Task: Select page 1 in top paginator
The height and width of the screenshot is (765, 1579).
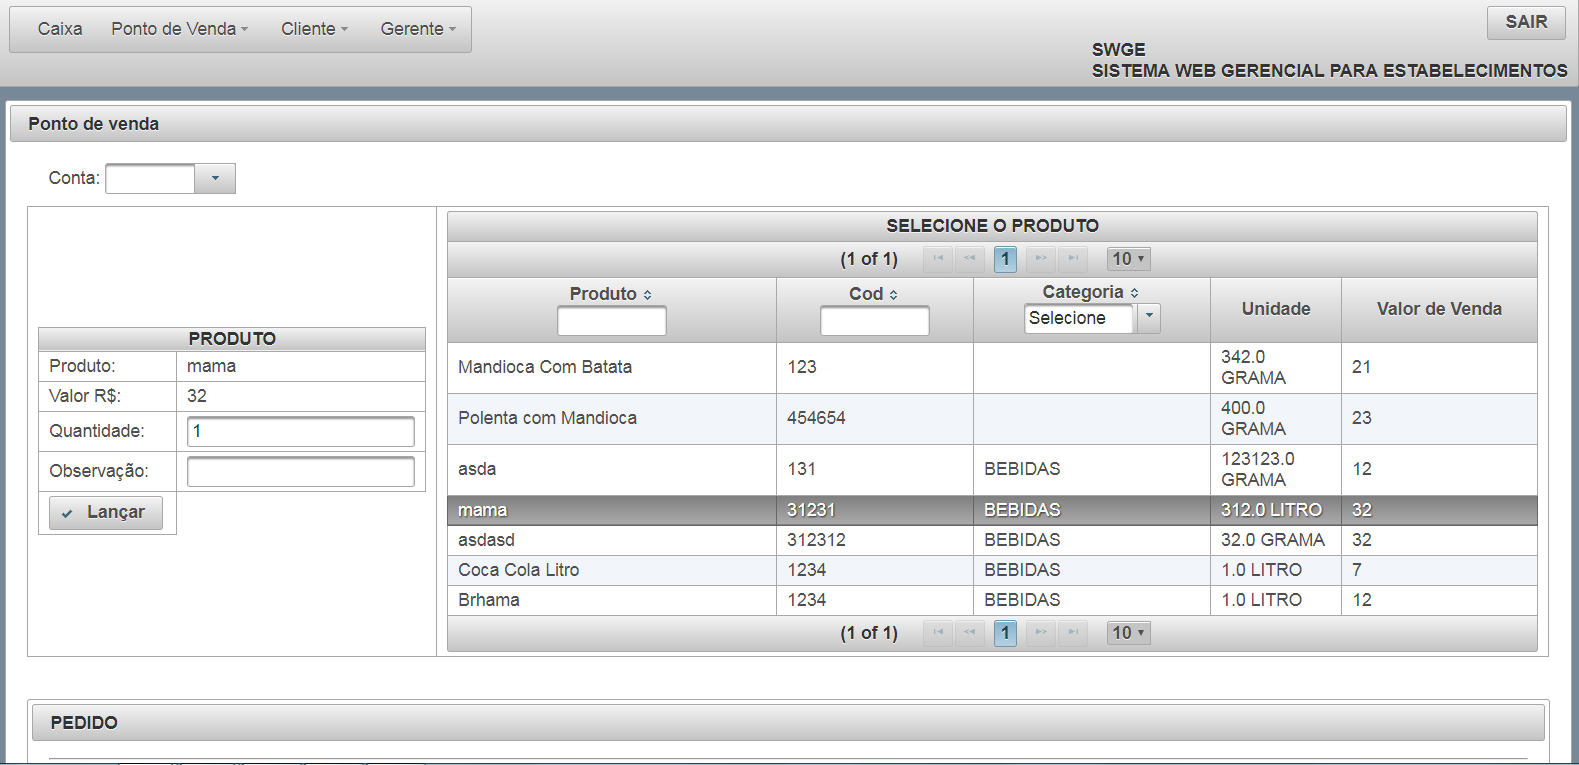Action: click(x=1005, y=259)
